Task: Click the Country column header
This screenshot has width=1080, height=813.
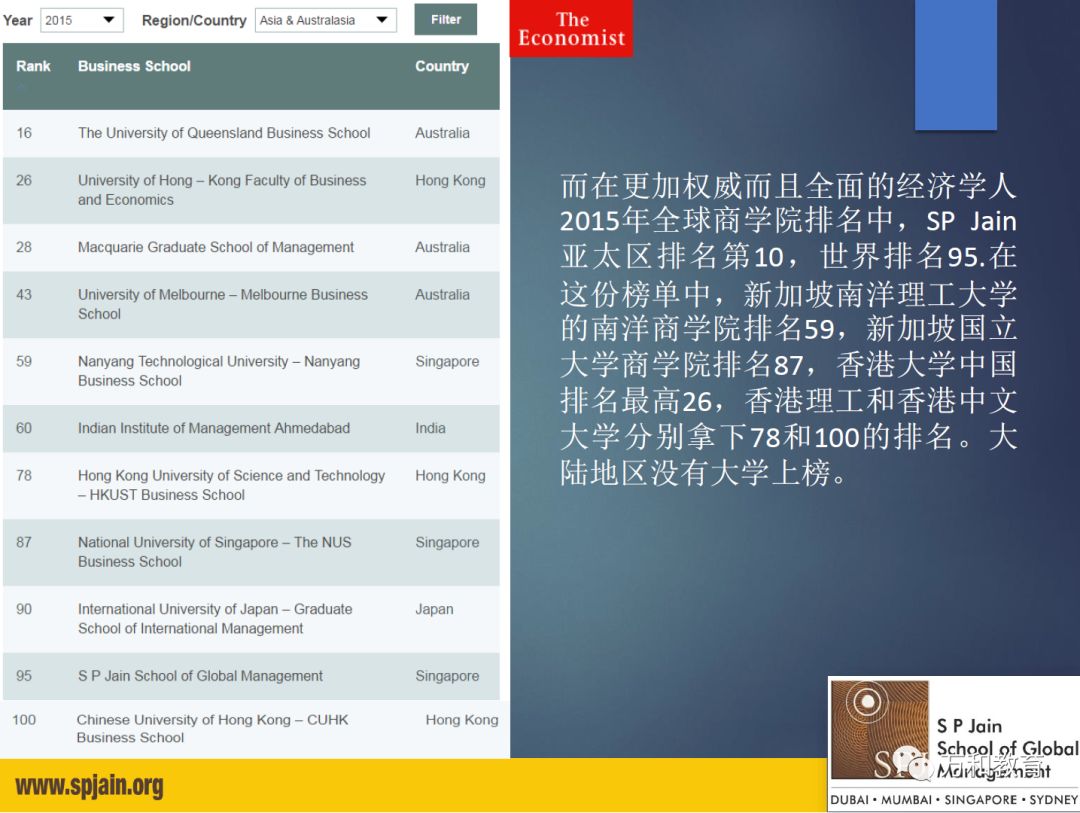Action: (442, 66)
